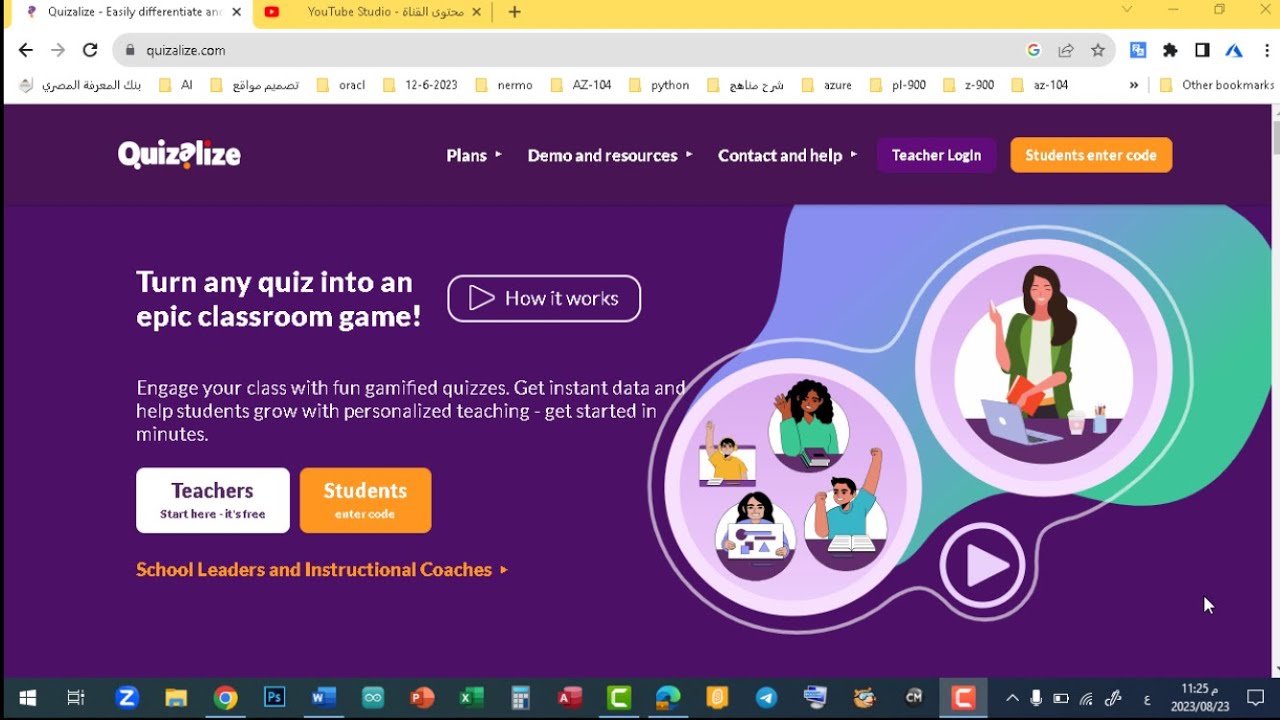Image resolution: width=1280 pixels, height=720 pixels.
Task: Click the round play button in illustration
Action: pos(982,566)
